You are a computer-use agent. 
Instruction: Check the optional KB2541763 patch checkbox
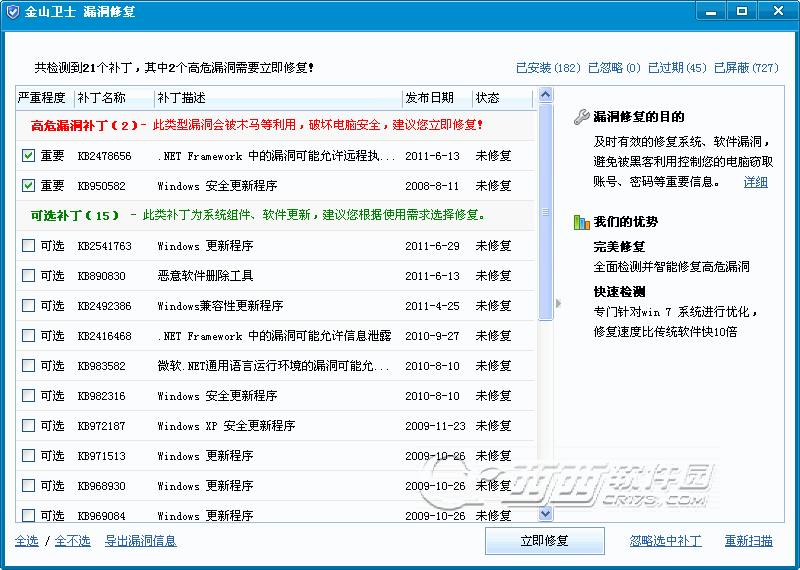point(28,246)
